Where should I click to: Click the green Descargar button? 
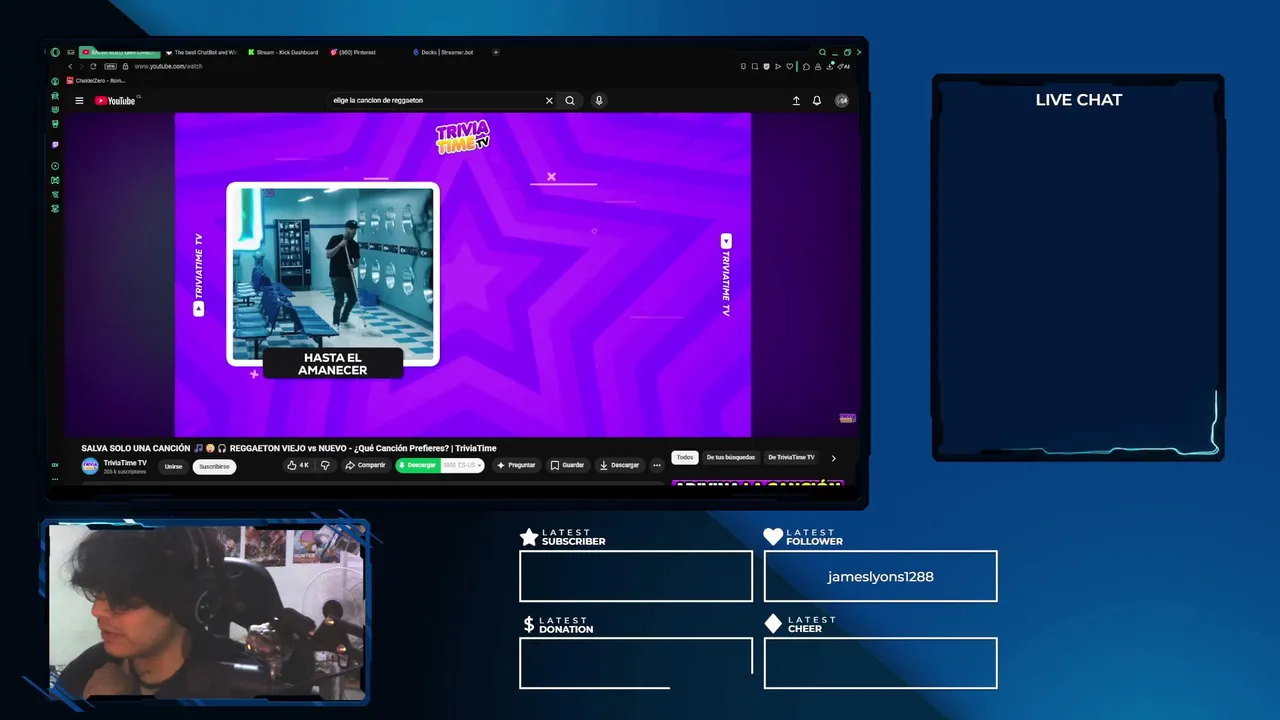point(417,465)
